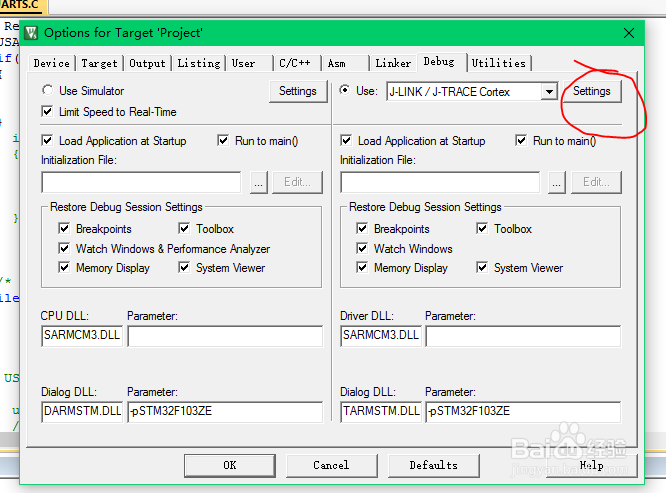Click the Defaults button
The image size is (666, 493).
(434, 465)
